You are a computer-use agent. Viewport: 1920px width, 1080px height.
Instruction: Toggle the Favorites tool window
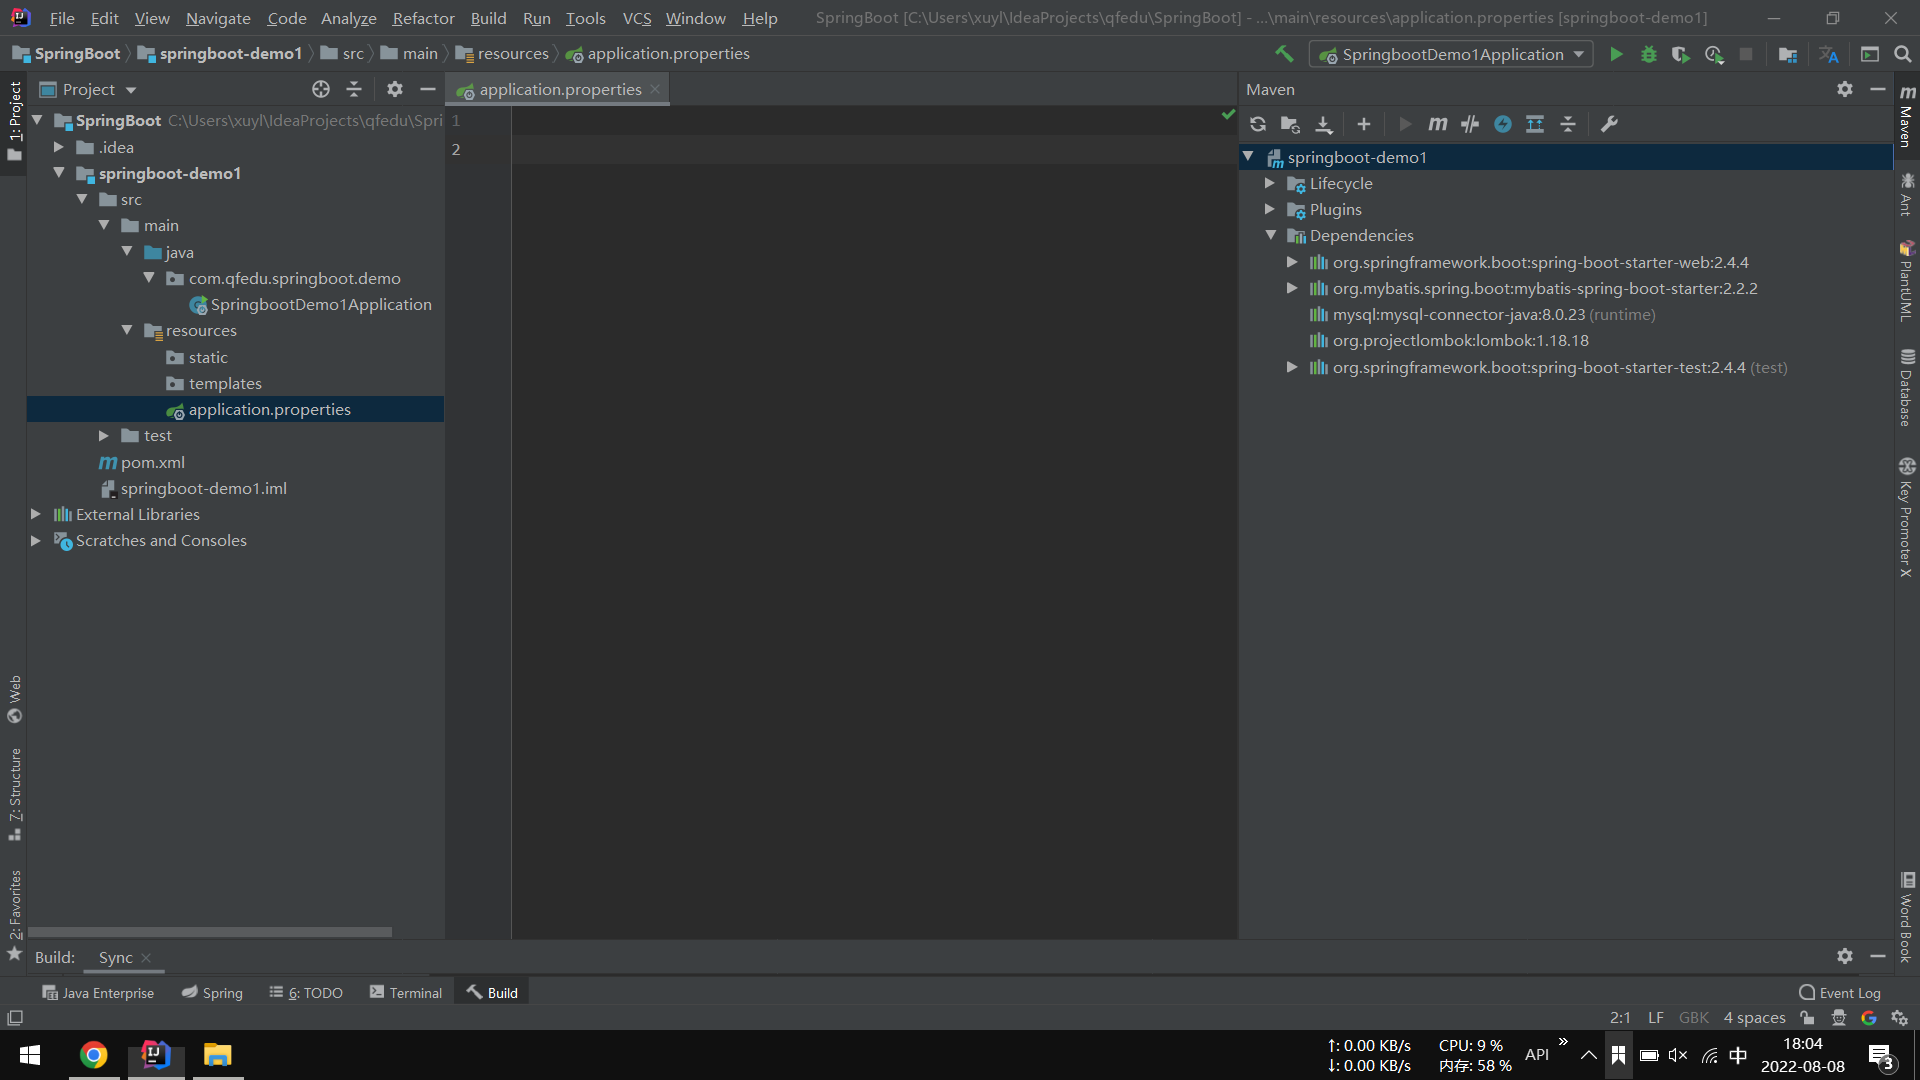(15, 914)
